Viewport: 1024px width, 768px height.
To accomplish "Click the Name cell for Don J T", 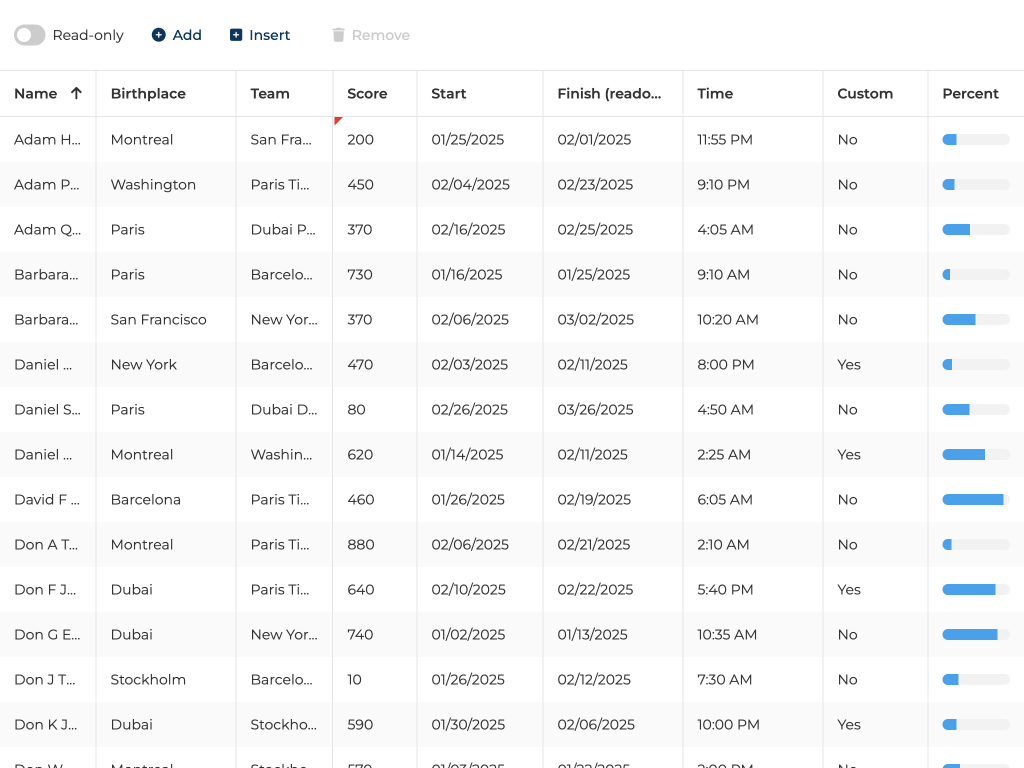I will point(45,679).
